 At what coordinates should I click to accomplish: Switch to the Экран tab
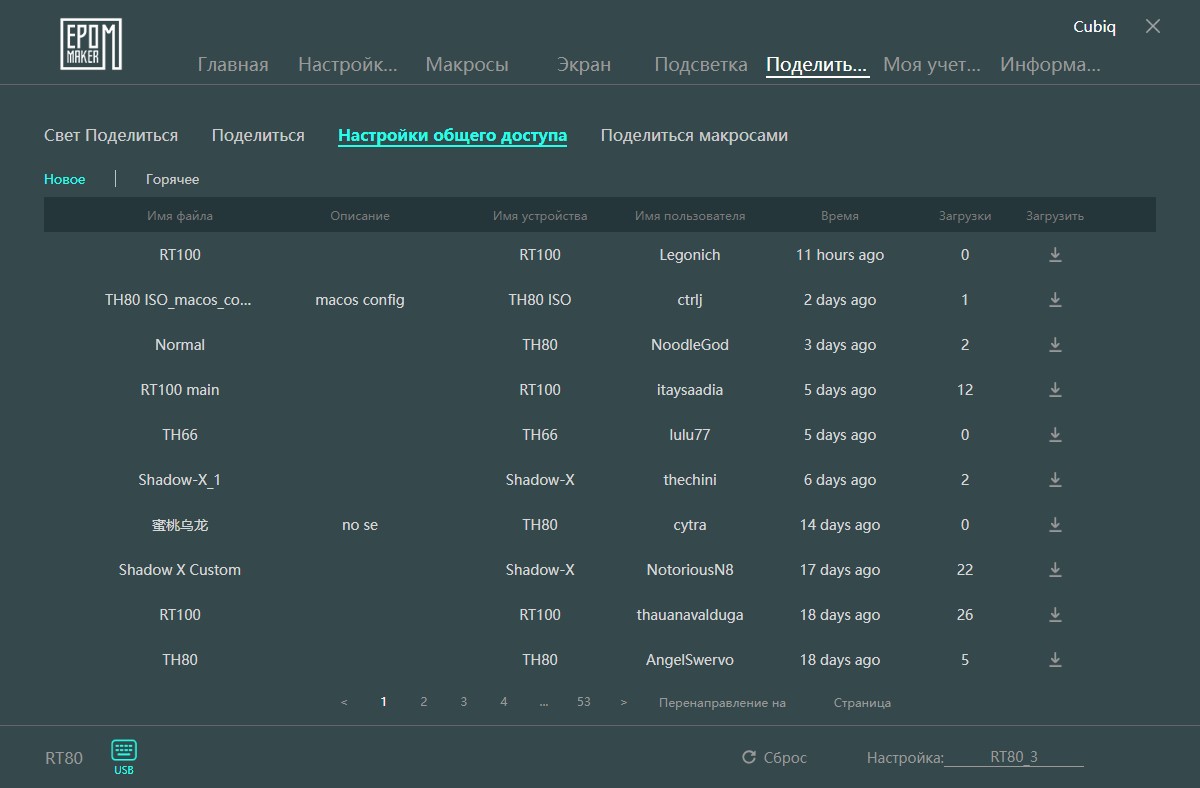(584, 65)
